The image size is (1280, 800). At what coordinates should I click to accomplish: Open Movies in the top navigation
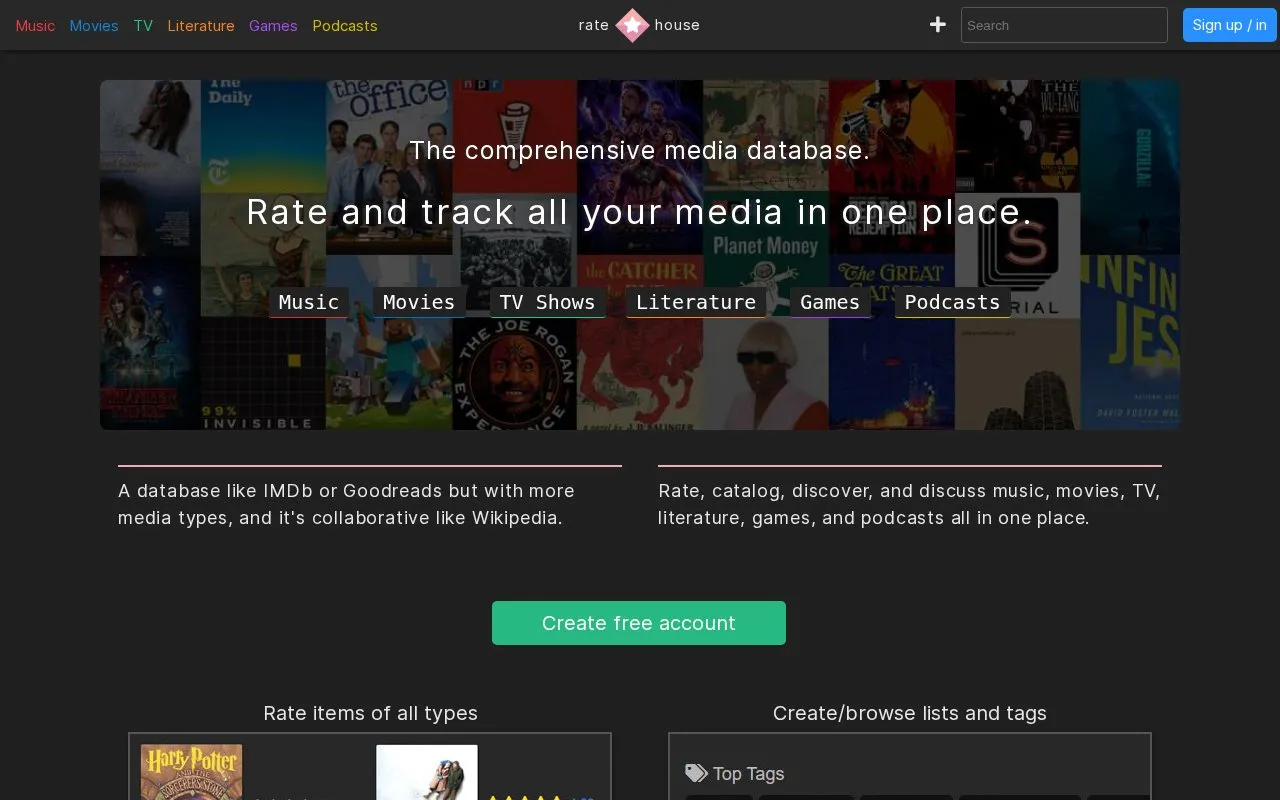click(94, 25)
